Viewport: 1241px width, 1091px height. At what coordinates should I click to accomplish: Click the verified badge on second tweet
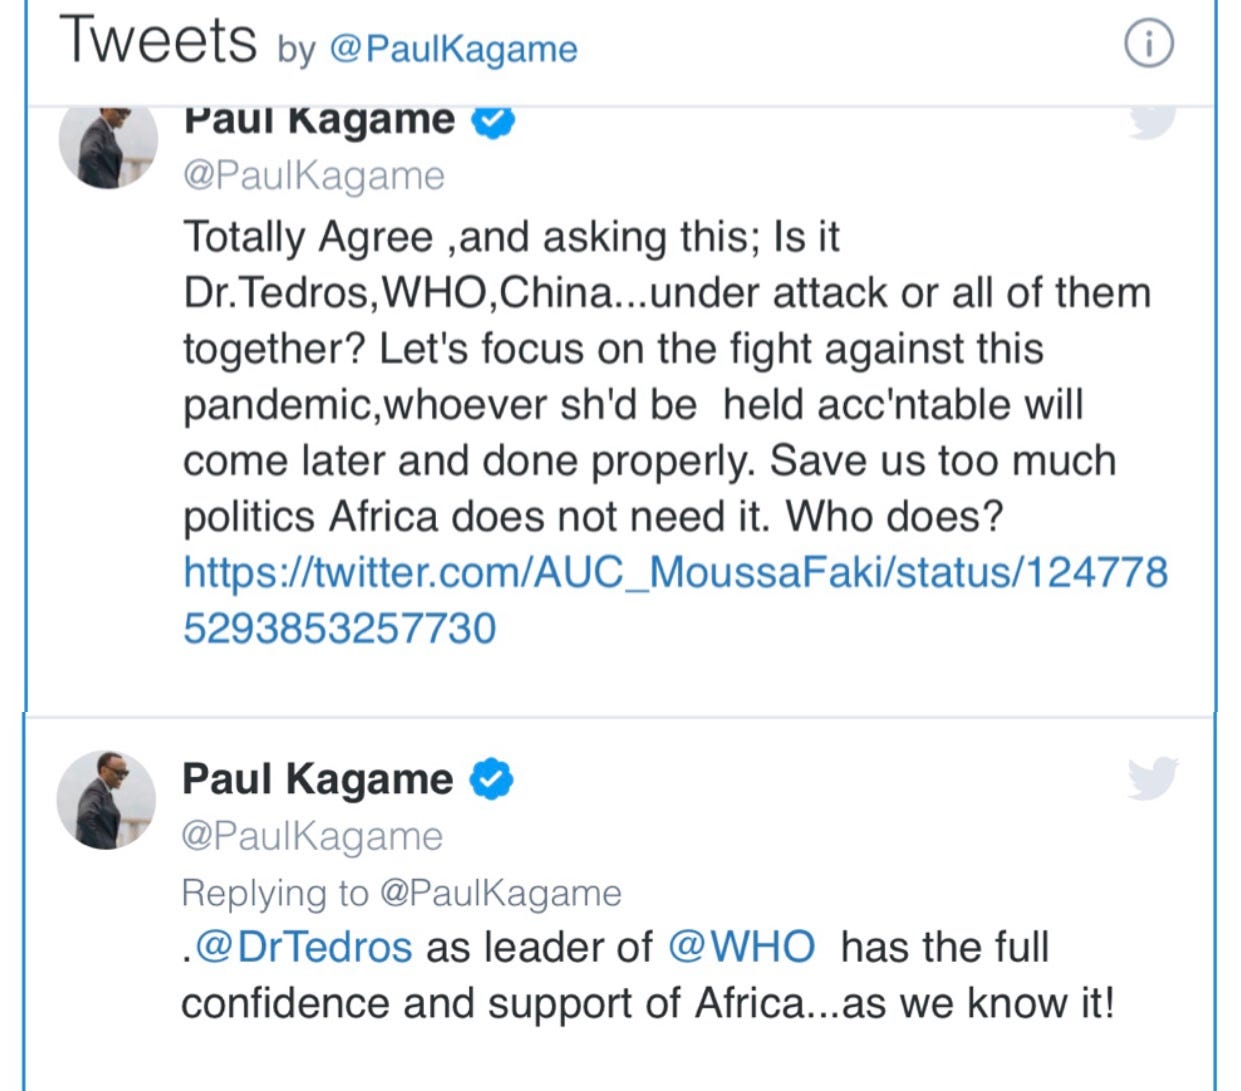[x=492, y=779]
